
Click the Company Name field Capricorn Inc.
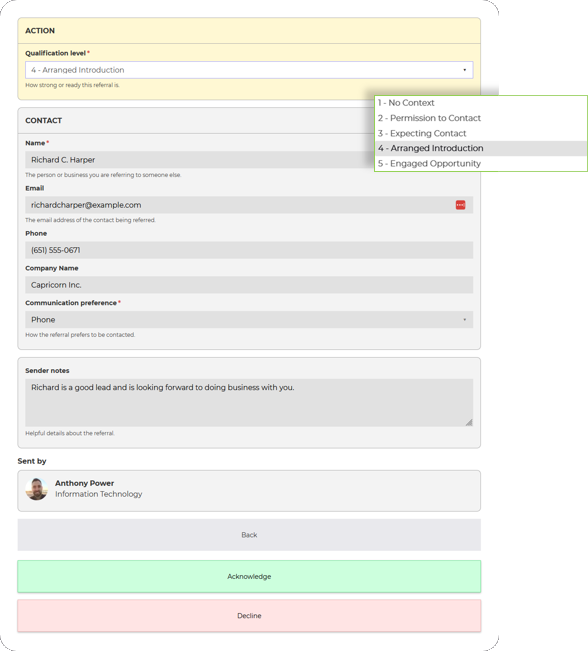pos(249,285)
